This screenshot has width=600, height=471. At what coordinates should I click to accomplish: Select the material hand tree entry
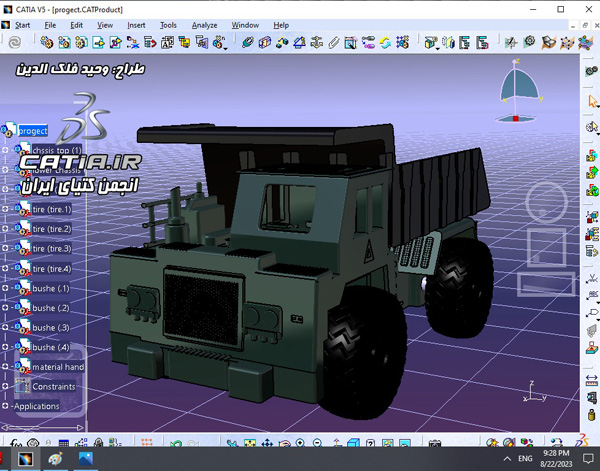(58, 367)
